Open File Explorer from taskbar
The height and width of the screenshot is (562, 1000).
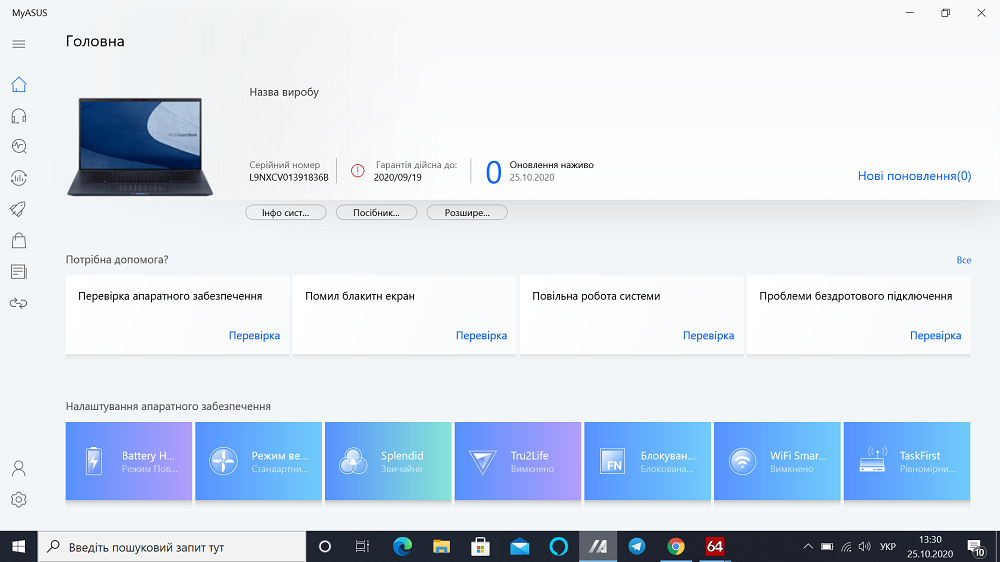(x=441, y=547)
